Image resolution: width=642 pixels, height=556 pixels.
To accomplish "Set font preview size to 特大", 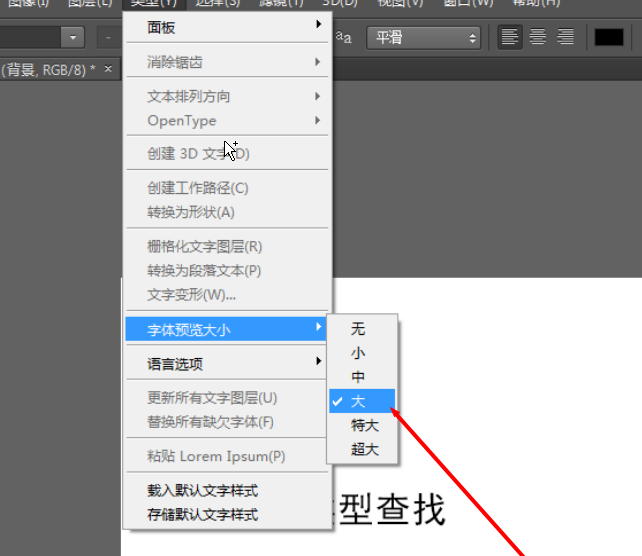I will 362,425.
